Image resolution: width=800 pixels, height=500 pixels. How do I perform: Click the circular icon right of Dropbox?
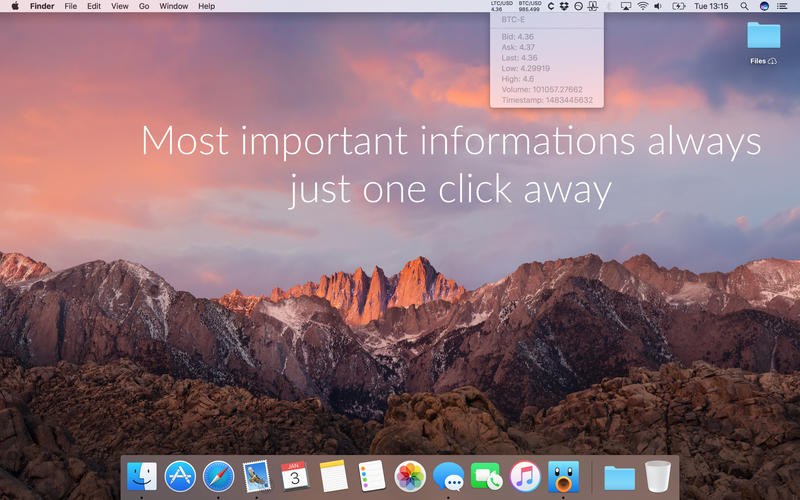point(579,6)
